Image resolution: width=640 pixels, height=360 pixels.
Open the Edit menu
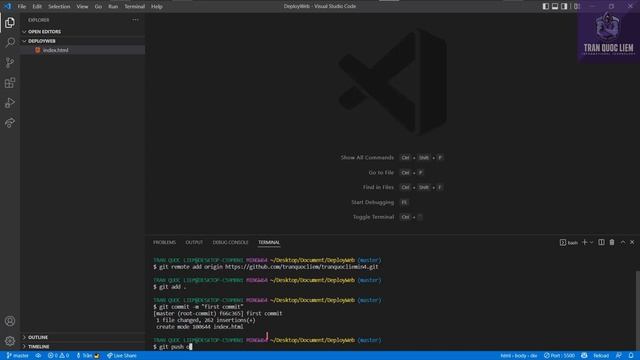pos(37,7)
